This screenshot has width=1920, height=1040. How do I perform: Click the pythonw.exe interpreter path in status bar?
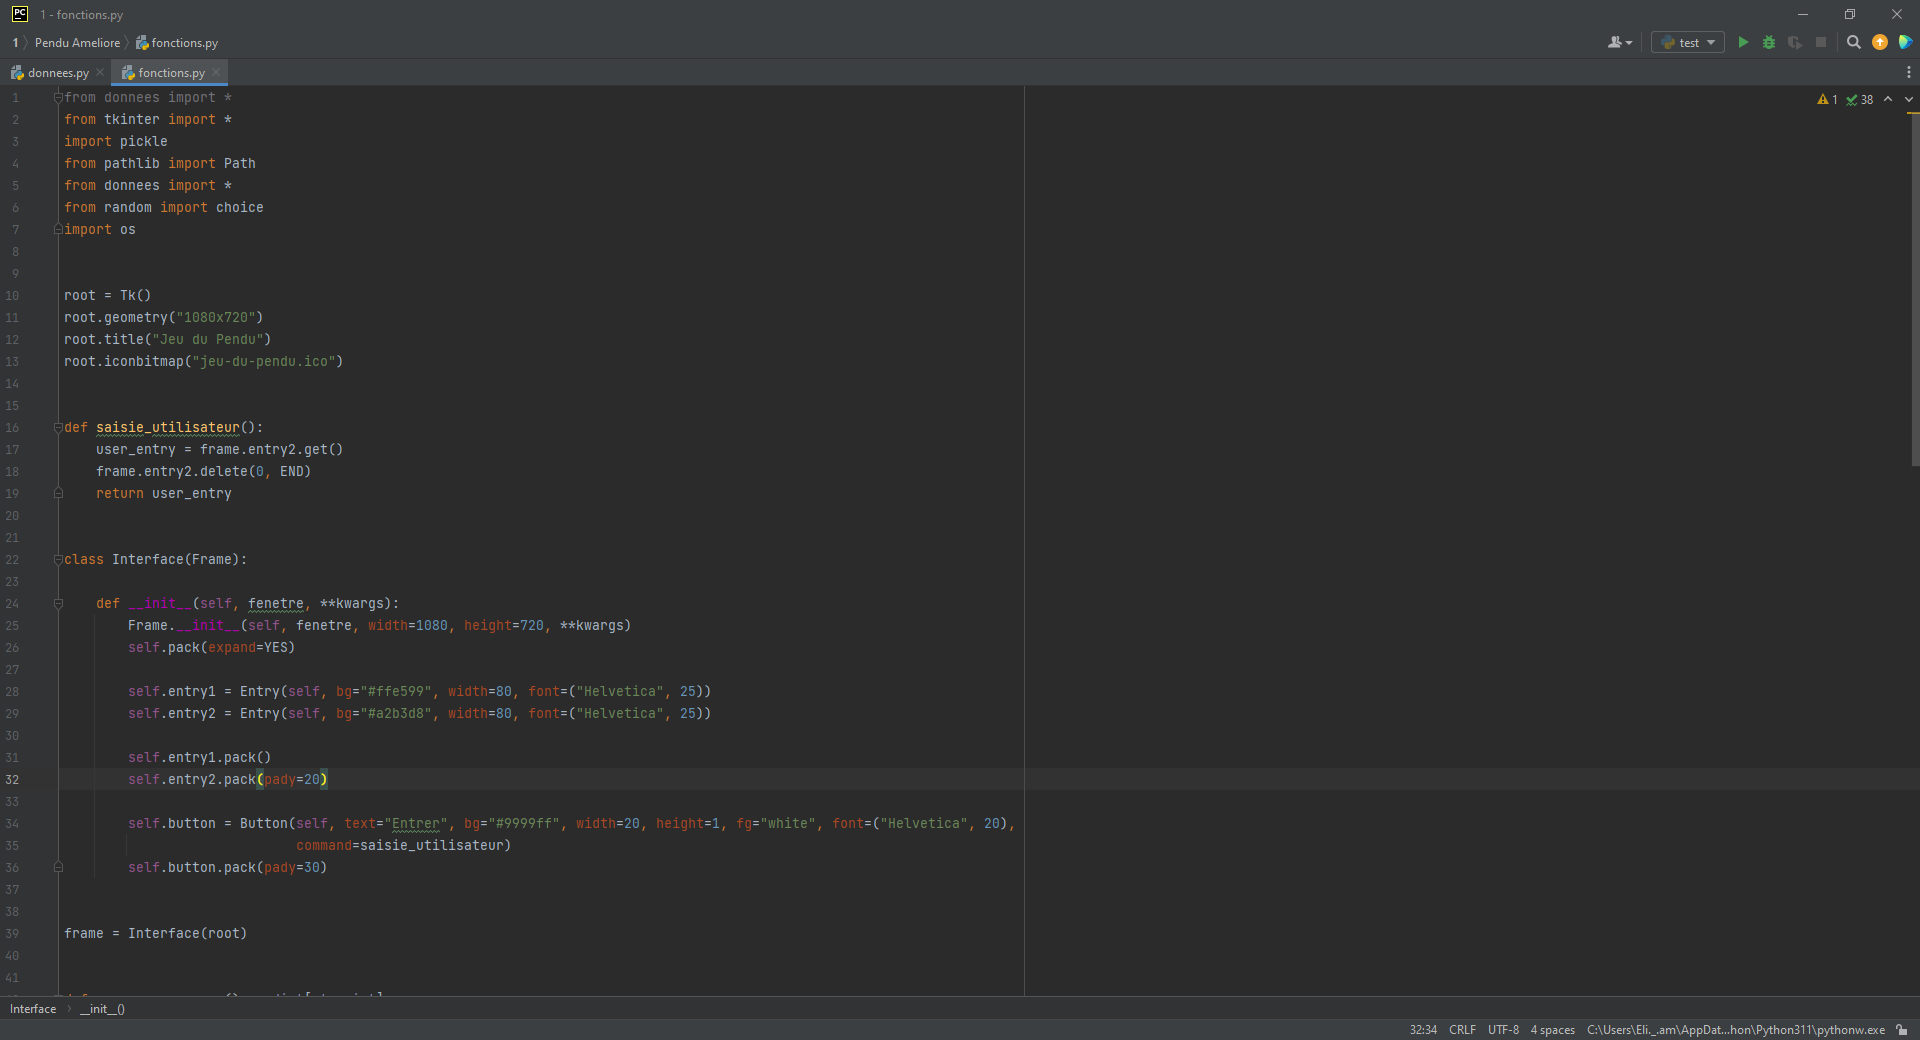(1735, 1030)
